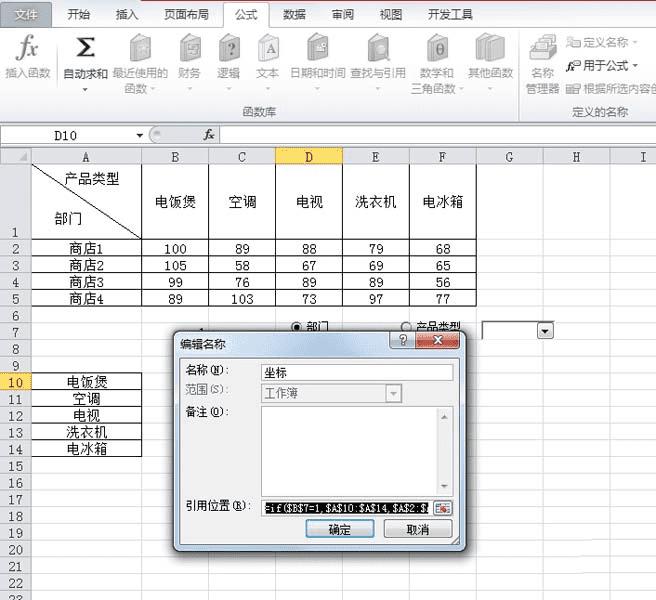
Task: Click the Refers to (引用位置) formula field
Action: tap(346, 508)
